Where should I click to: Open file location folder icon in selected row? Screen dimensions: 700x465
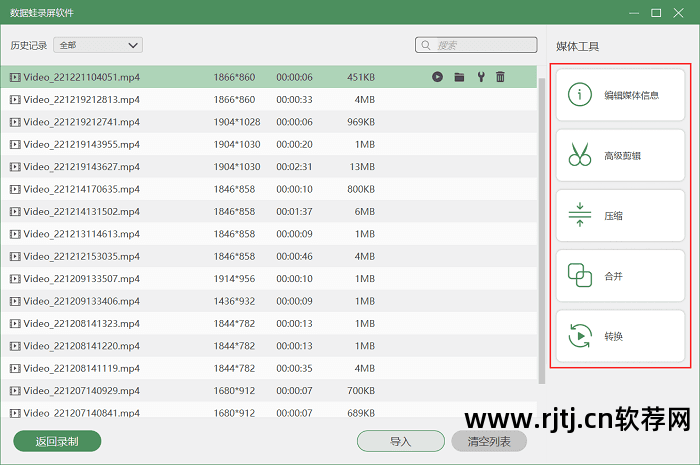pos(459,77)
